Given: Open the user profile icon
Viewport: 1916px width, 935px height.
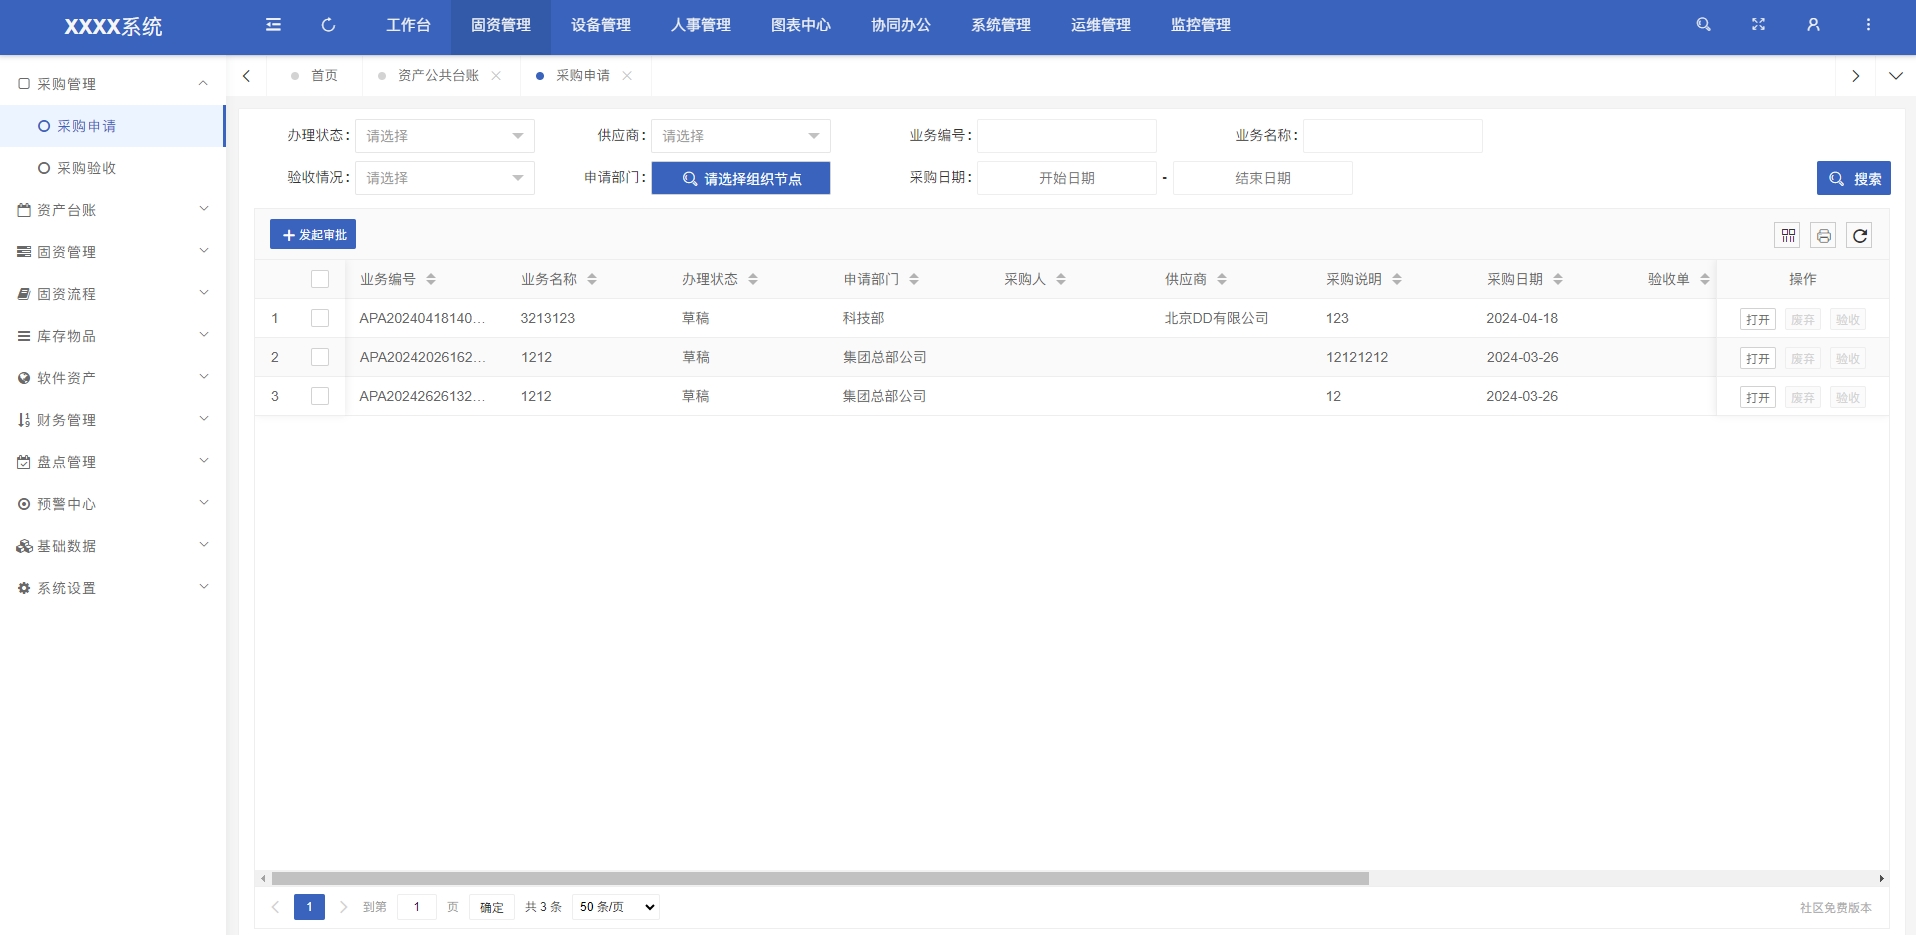Looking at the screenshot, I should point(1813,24).
